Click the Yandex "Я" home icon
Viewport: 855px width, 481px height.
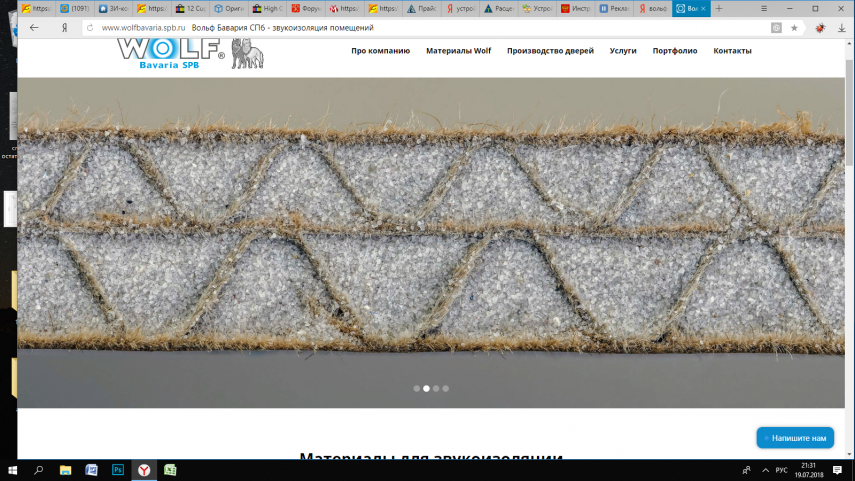point(63,28)
